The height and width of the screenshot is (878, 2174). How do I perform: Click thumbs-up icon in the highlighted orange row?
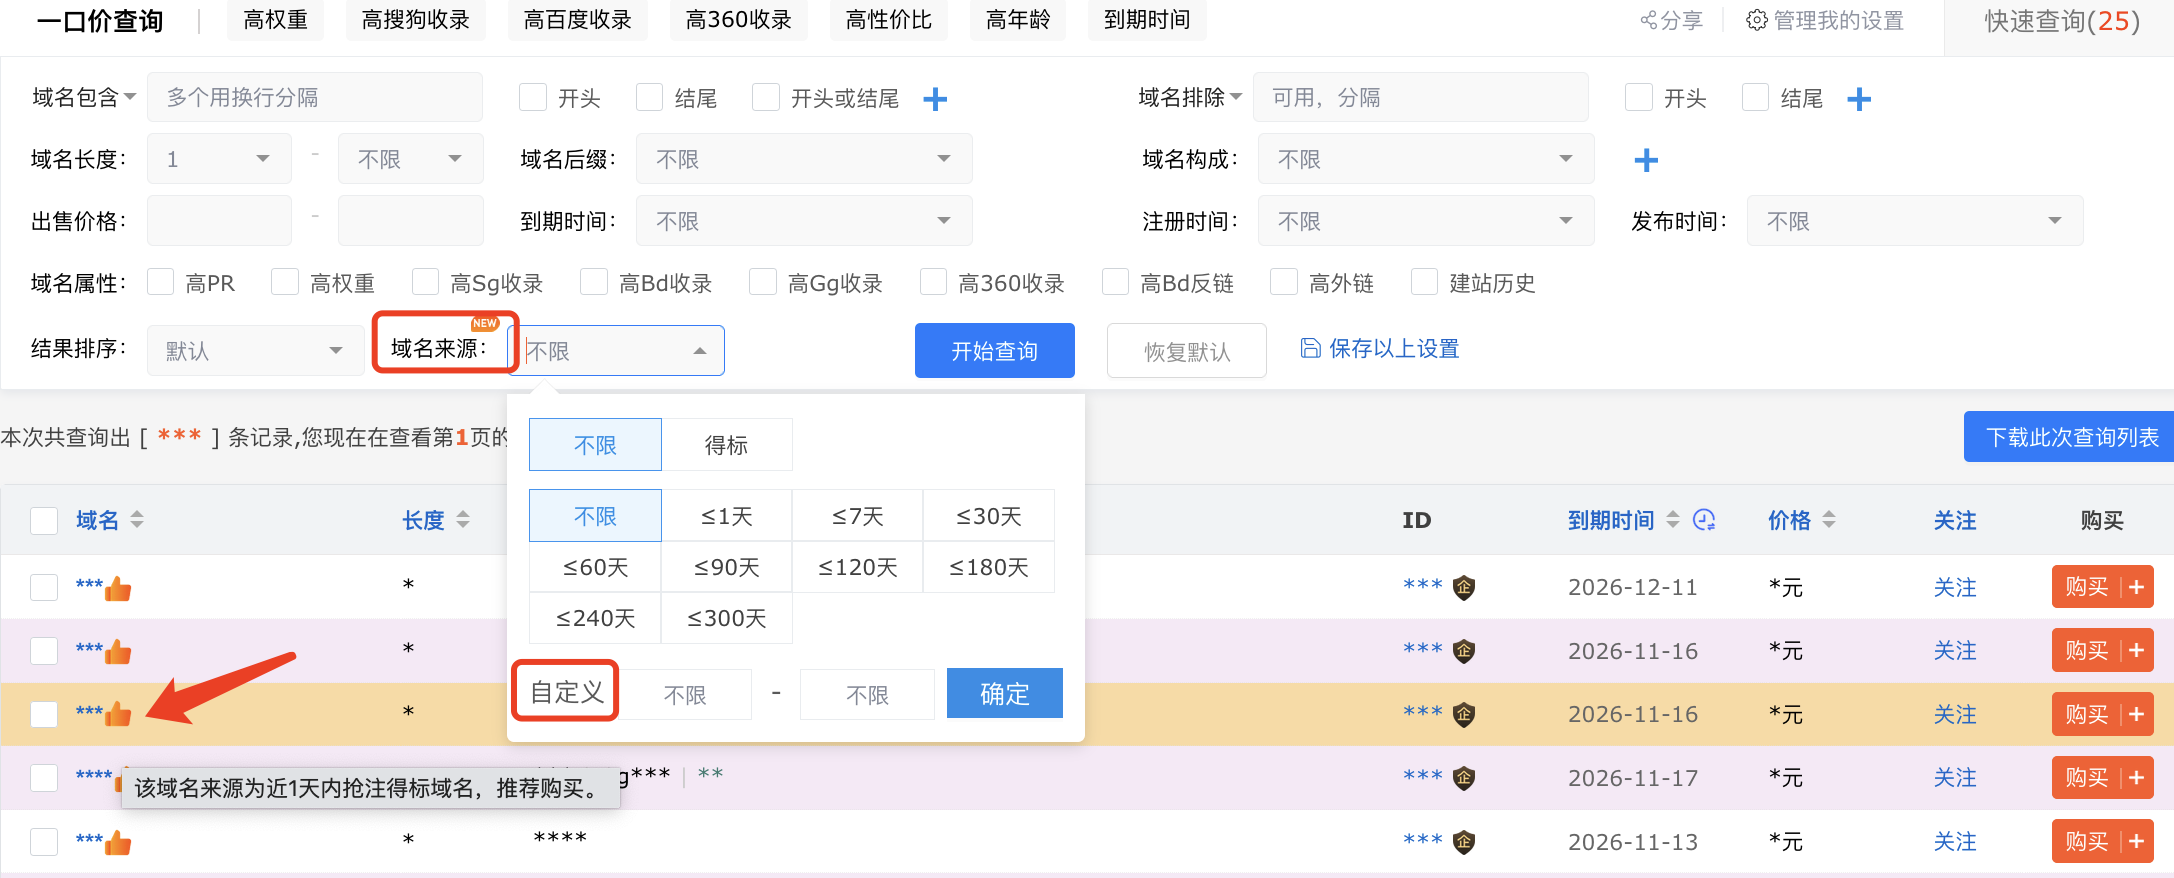(x=118, y=714)
